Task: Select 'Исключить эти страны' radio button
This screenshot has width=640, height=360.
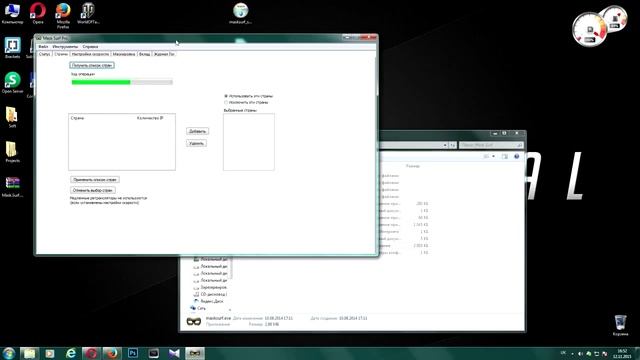Action: click(226, 102)
